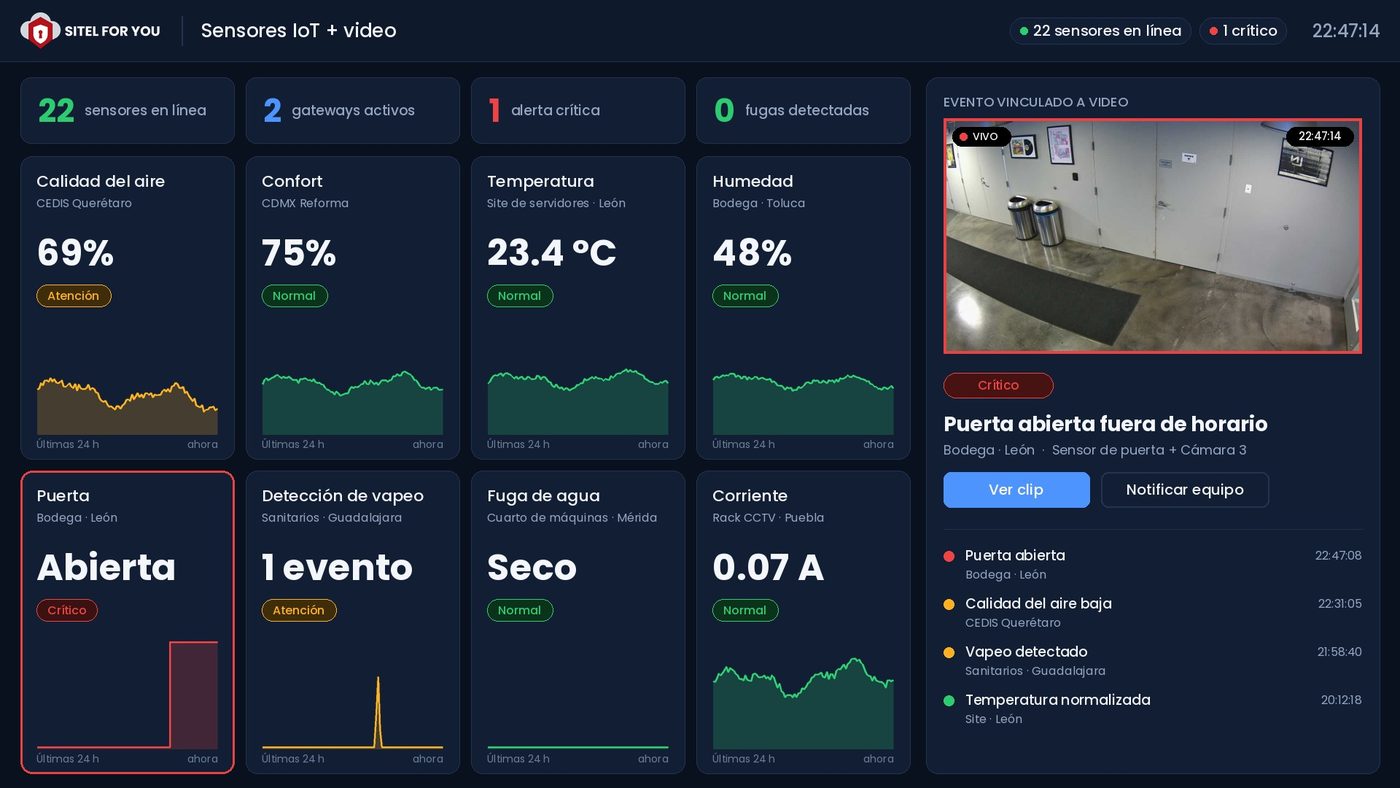Click the Corriente 24-hour trend chart

pyautogui.click(x=803, y=702)
